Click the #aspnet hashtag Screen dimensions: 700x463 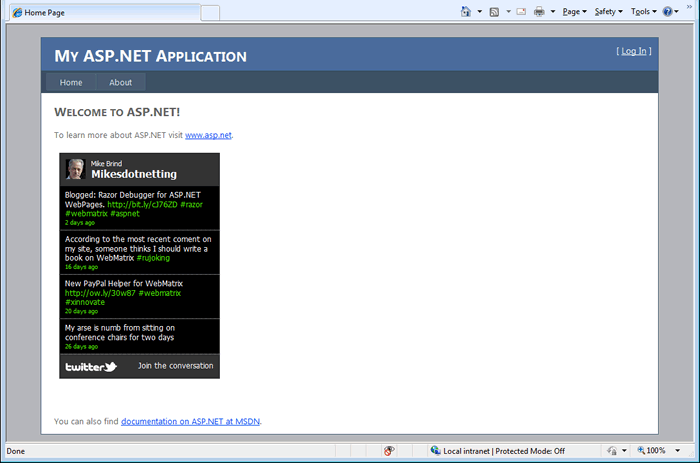point(125,213)
